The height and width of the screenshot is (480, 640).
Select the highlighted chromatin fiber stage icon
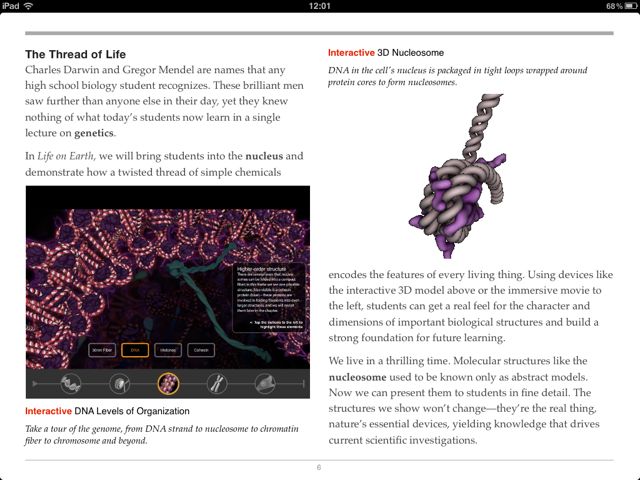tap(168, 384)
